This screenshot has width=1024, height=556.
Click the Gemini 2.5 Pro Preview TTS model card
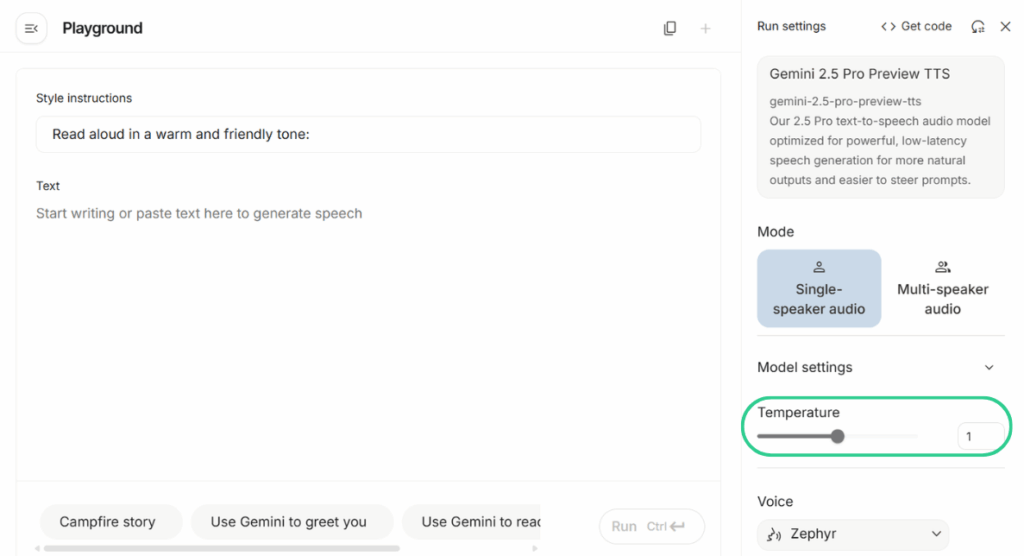(x=880, y=126)
